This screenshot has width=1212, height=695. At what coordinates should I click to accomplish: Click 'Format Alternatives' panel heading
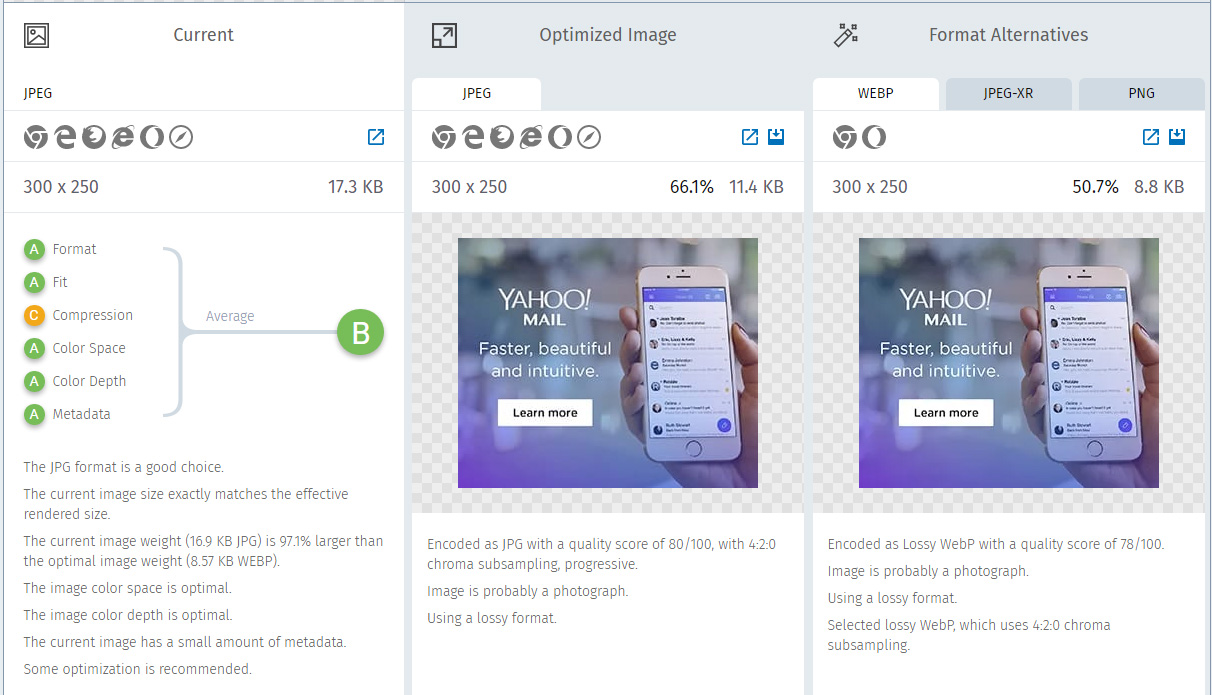click(1009, 35)
